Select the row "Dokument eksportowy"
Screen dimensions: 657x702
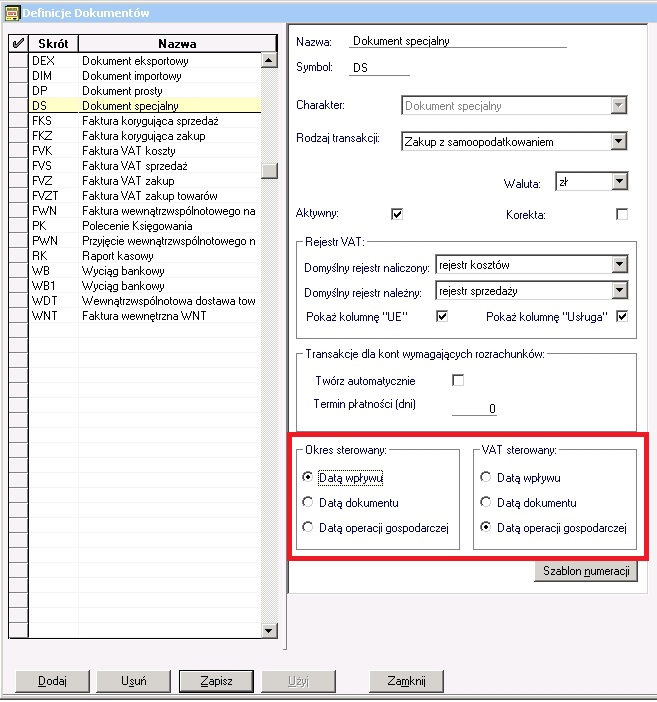tap(145, 60)
